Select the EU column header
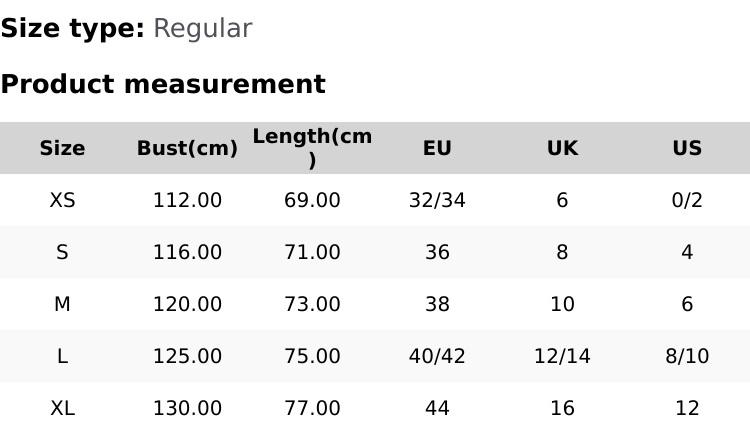 pos(437,148)
